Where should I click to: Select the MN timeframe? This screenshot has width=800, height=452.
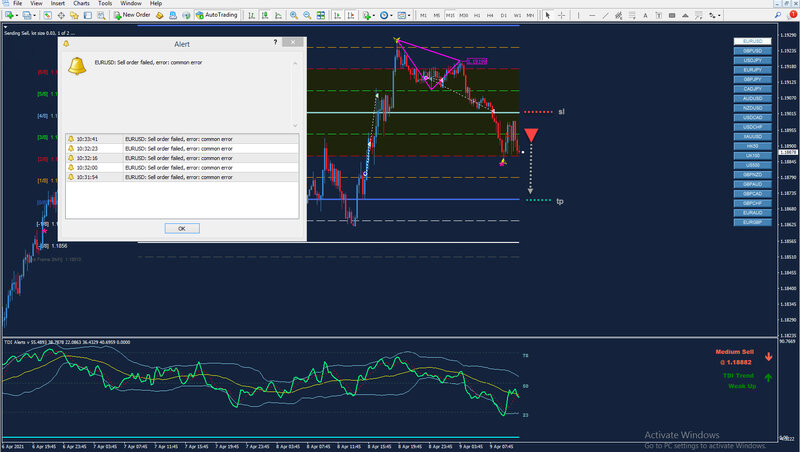point(530,15)
